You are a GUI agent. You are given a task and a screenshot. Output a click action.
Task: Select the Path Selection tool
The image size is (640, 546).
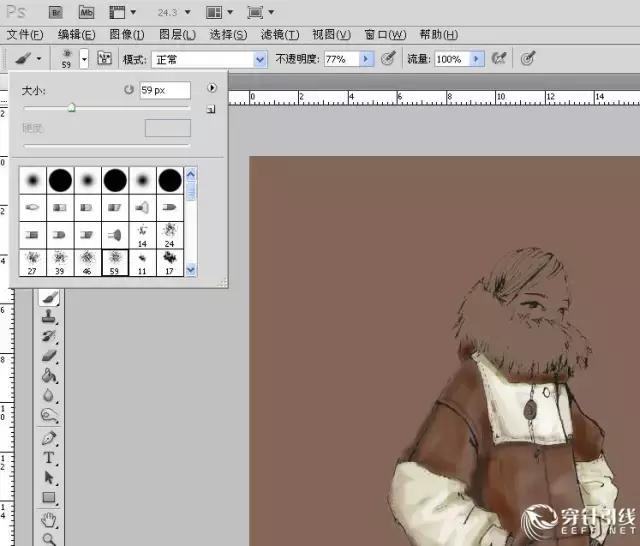[x=49, y=477]
